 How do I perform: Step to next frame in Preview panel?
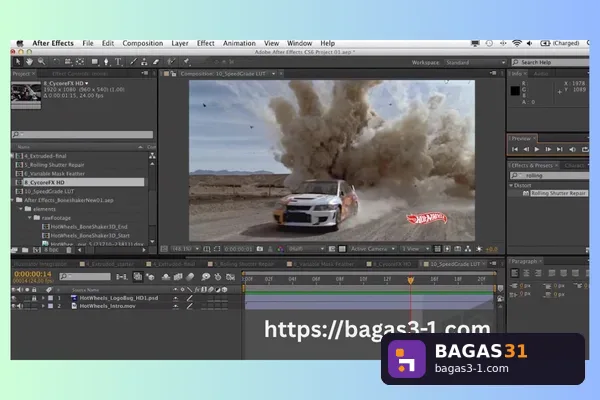pyautogui.click(x=548, y=149)
